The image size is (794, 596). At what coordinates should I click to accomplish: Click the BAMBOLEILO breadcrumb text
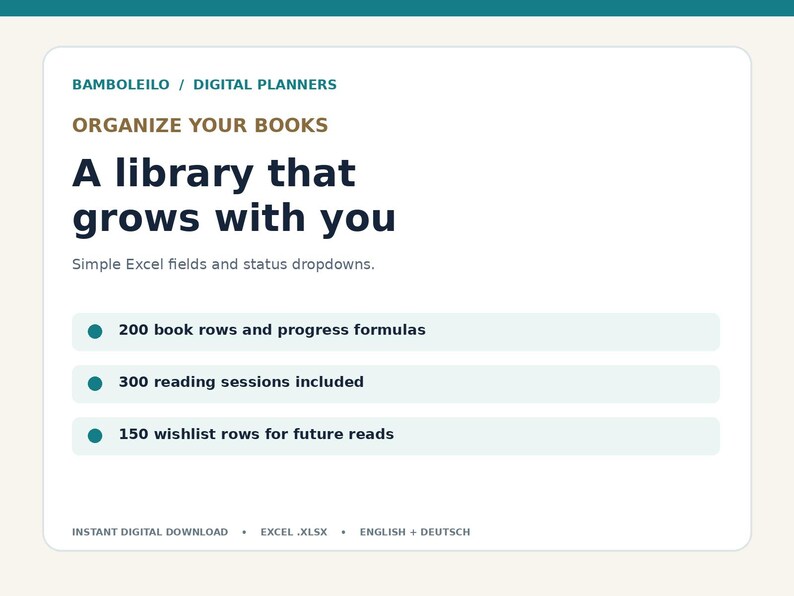point(121,85)
